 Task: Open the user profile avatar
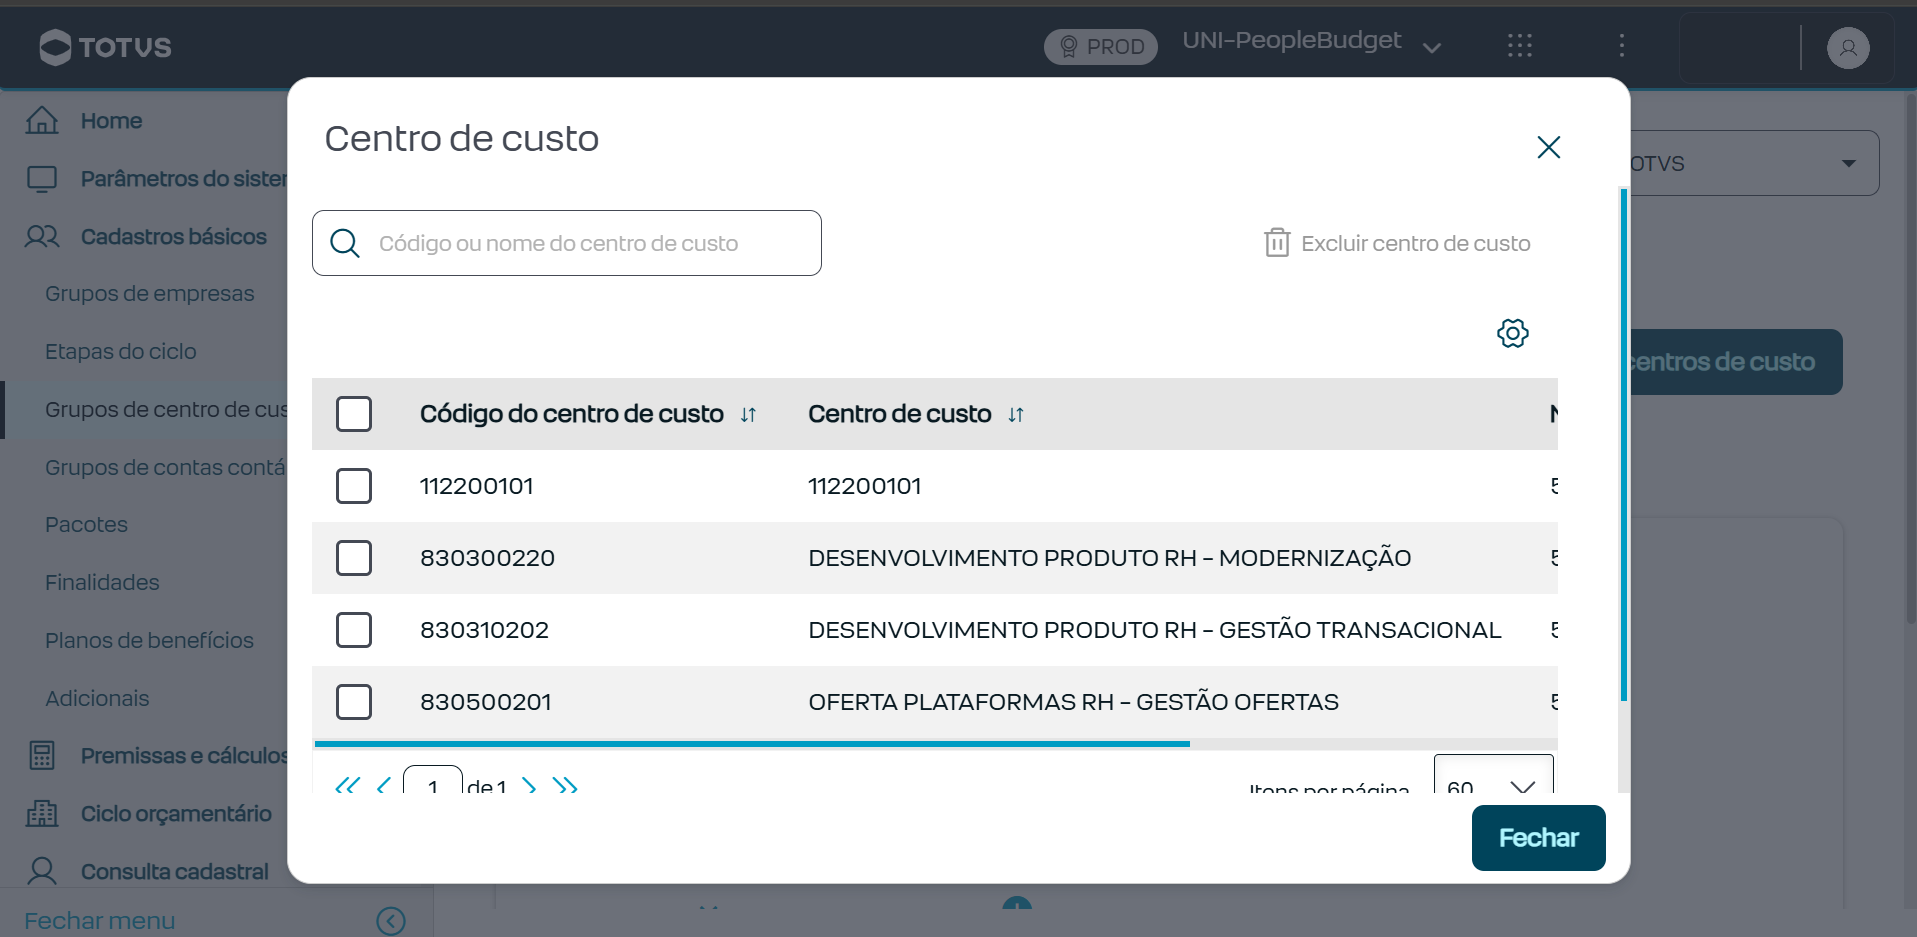pyautogui.click(x=1848, y=47)
